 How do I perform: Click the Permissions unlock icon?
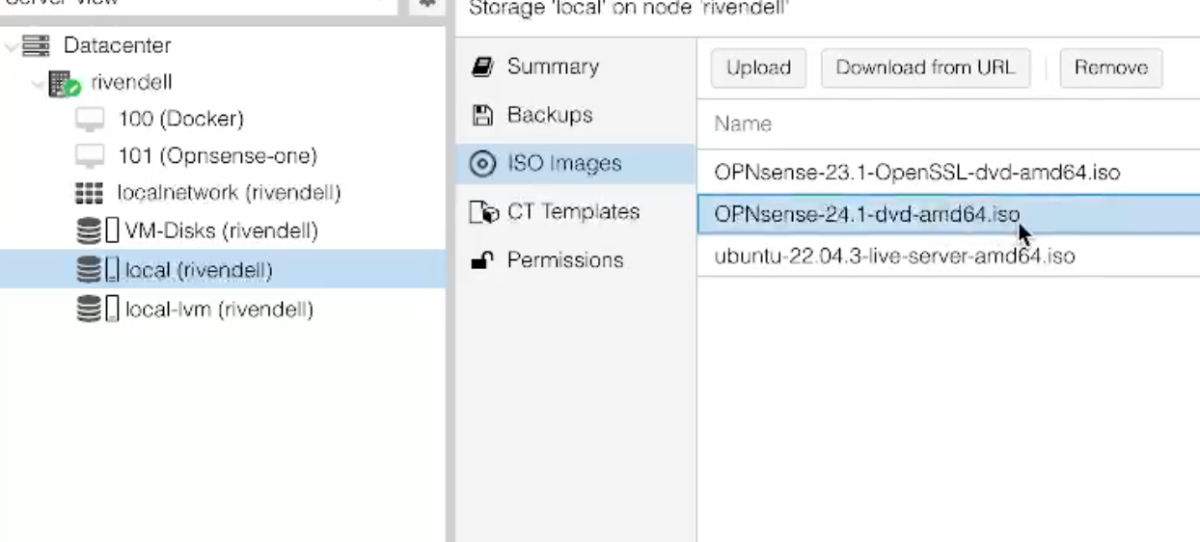click(483, 261)
